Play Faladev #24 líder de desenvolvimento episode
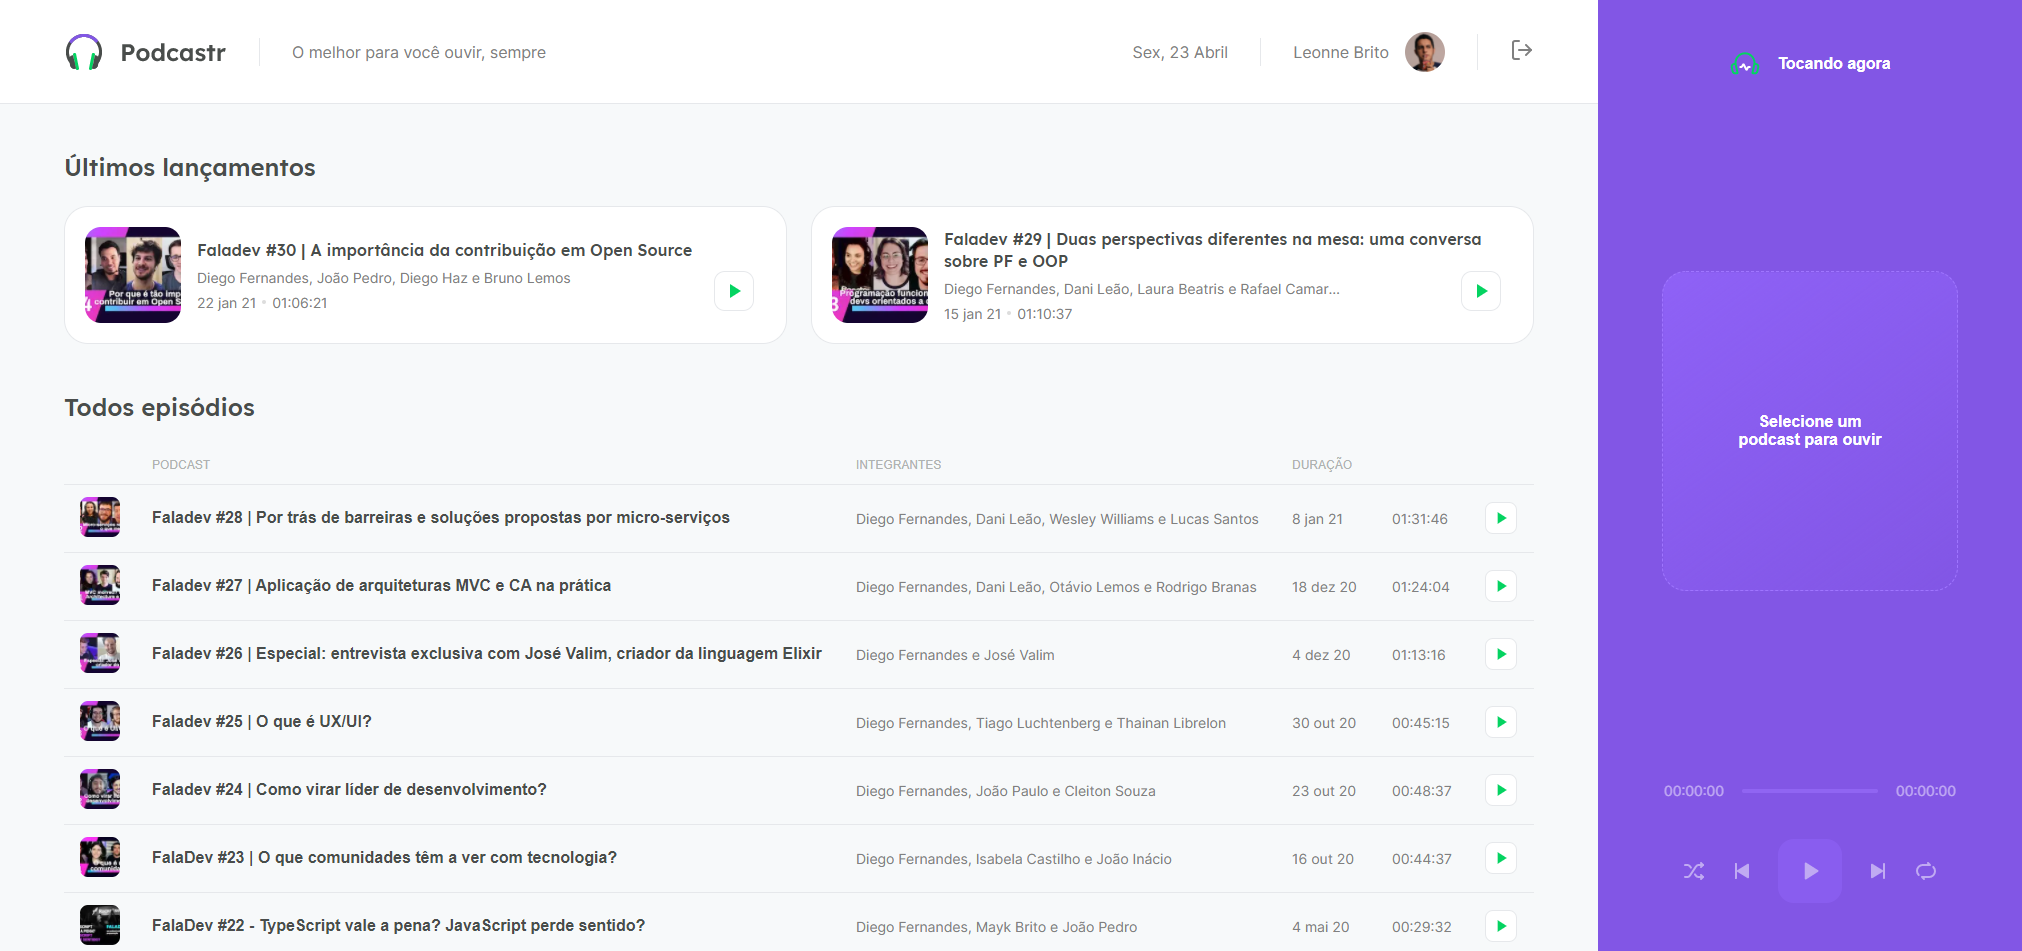This screenshot has width=2022, height=951. coord(1501,790)
